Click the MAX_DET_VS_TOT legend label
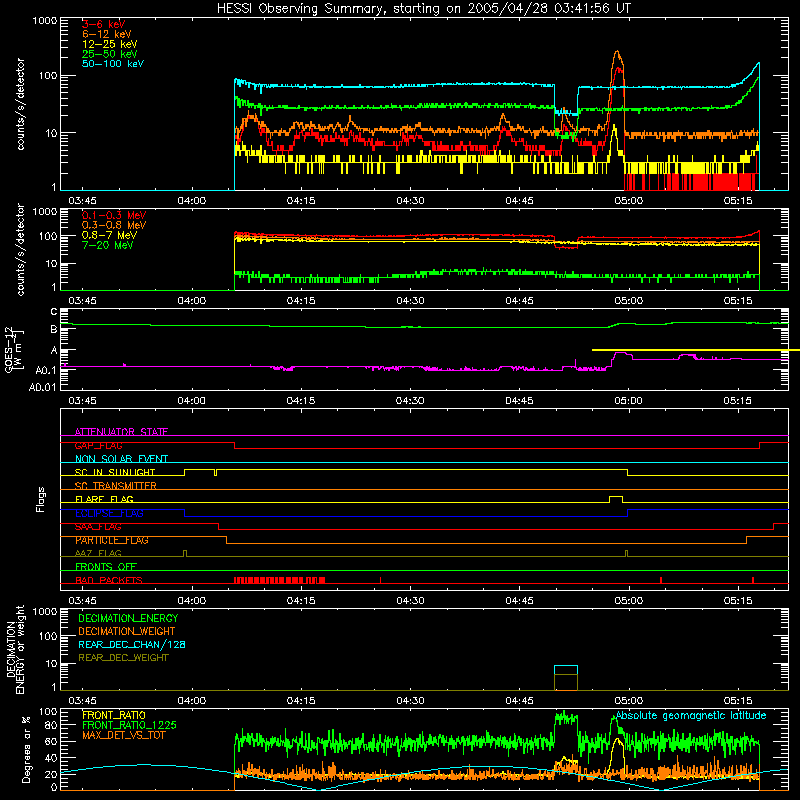This screenshot has width=800, height=800. click(123, 735)
